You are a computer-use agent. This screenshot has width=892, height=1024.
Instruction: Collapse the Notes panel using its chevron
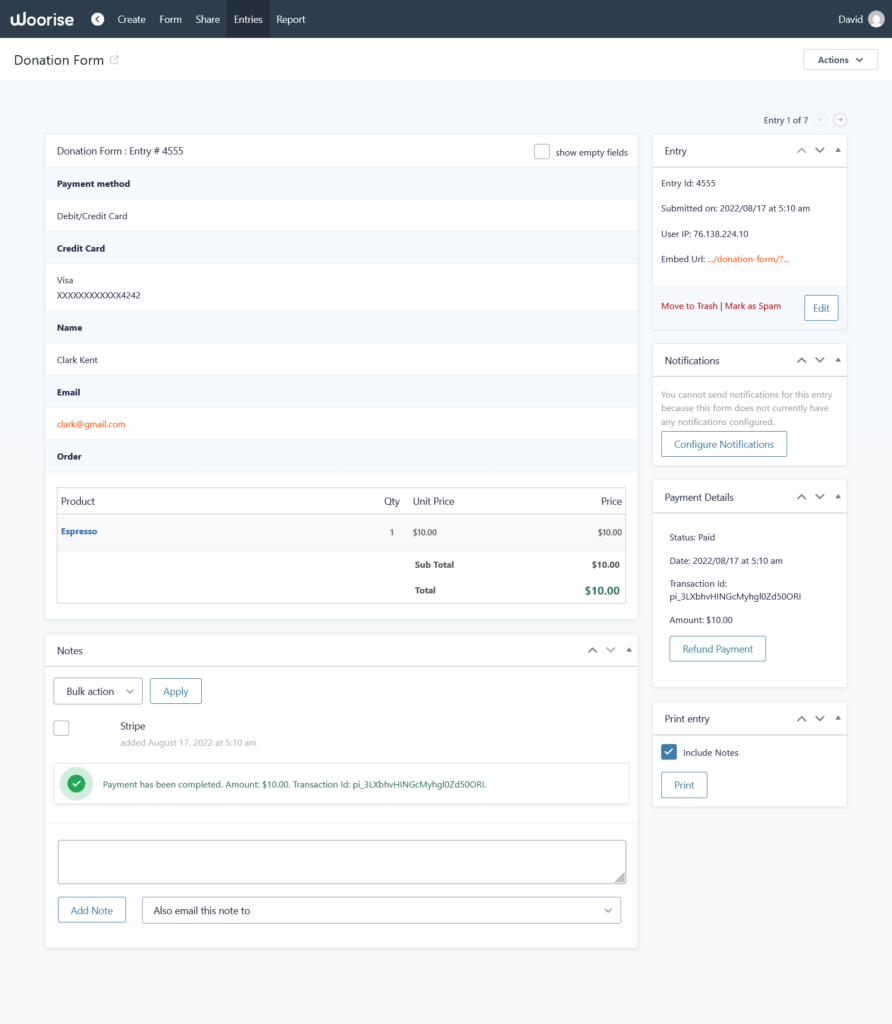coord(592,650)
